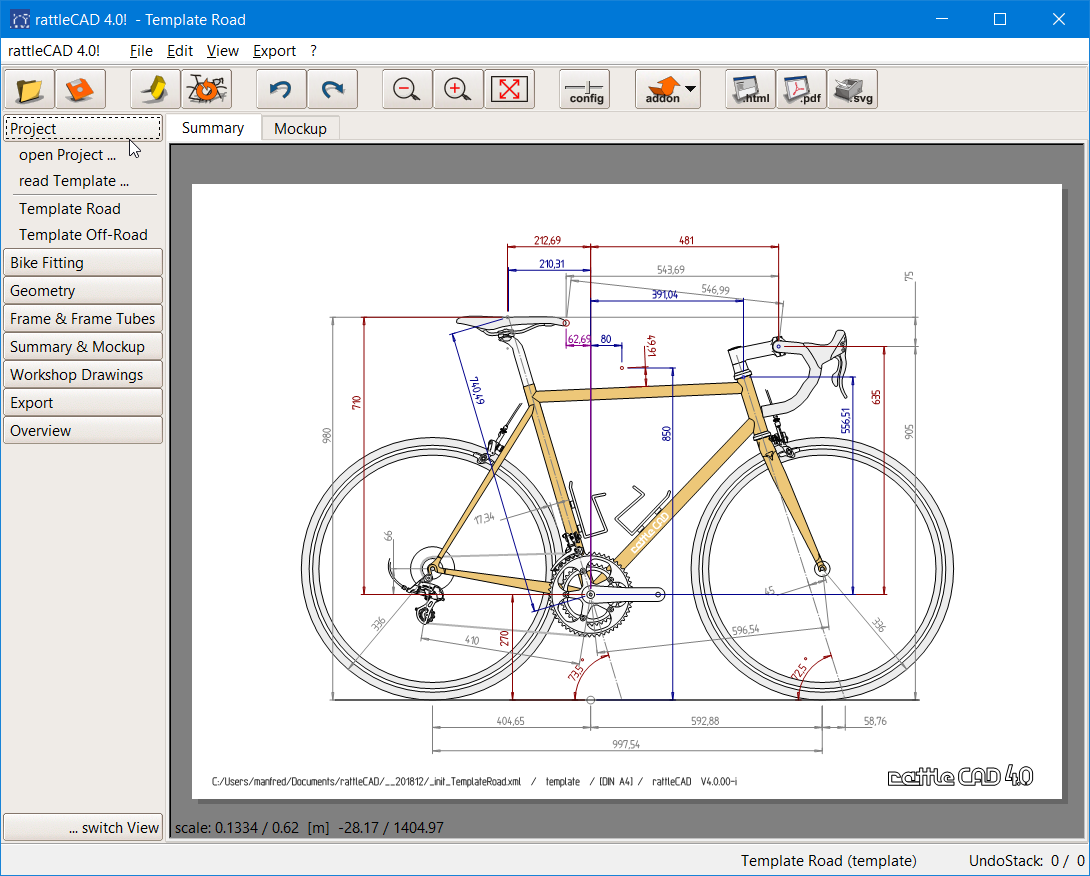Load Template Off-Road from sidebar
The image size is (1090, 876).
[x=83, y=235]
